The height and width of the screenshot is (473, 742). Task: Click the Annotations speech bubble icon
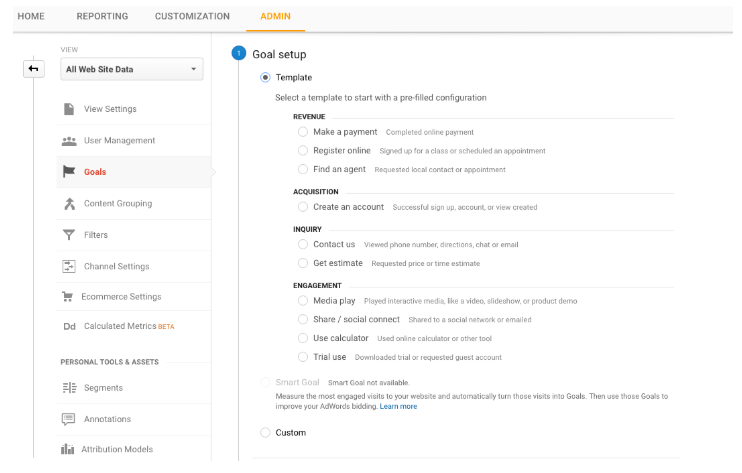coord(69,419)
